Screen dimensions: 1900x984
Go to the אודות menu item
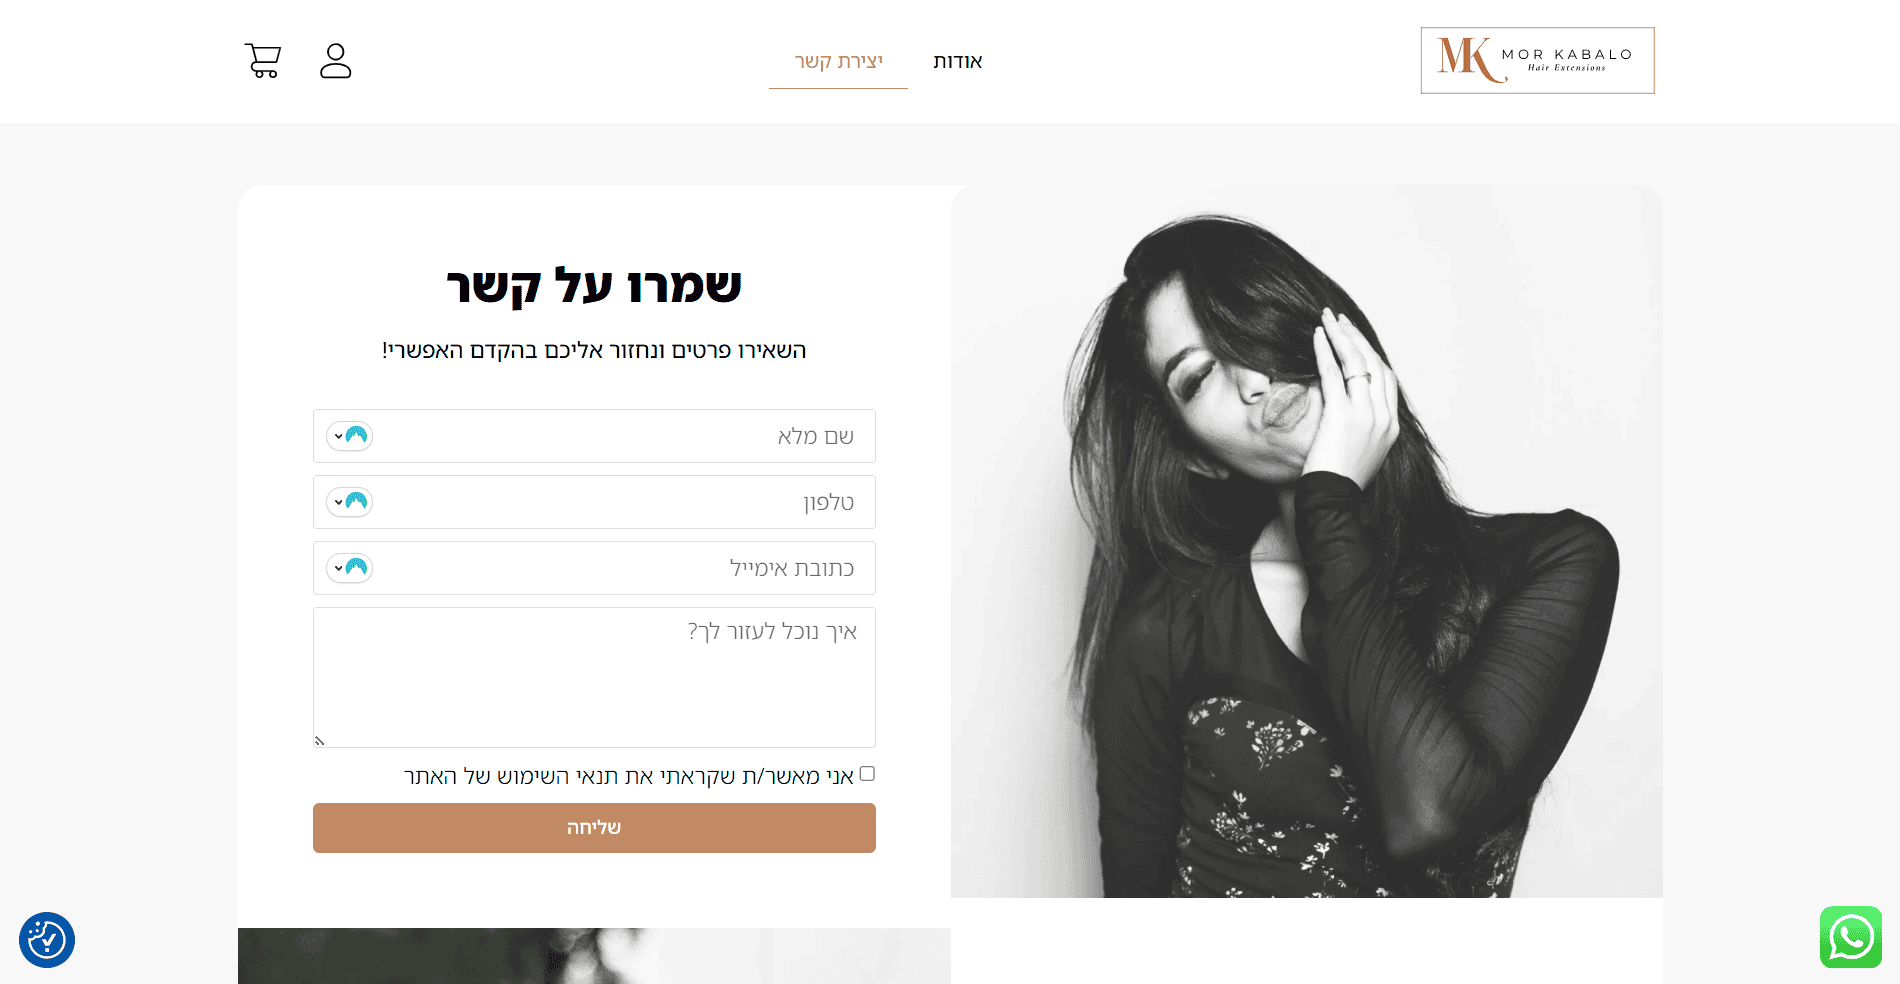click(958, 62)
